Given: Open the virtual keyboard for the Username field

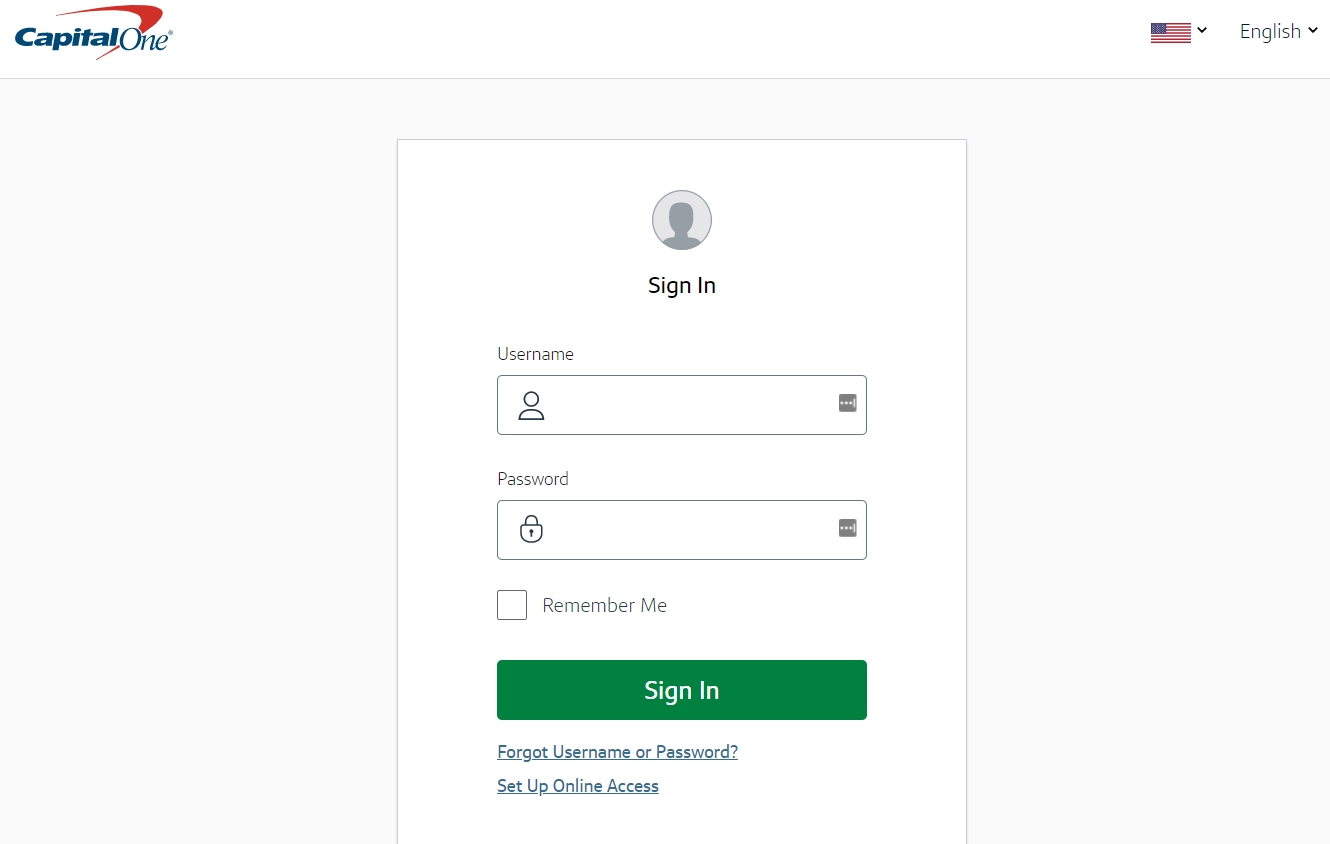Looking at the screenshot, I should 847,402.
